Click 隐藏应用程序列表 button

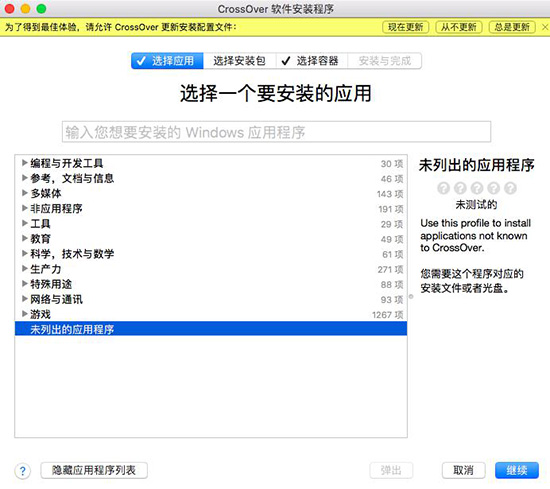tap(94, 470)
